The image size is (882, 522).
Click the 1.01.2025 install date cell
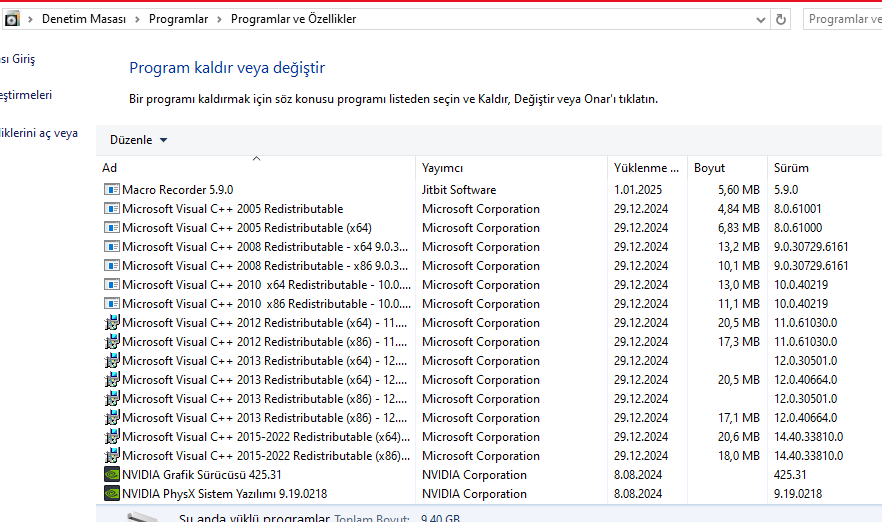pos(638,190)
